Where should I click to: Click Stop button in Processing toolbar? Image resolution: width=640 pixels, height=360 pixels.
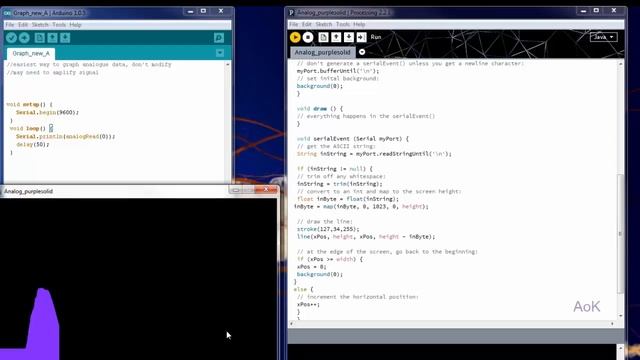pos(308,37)
